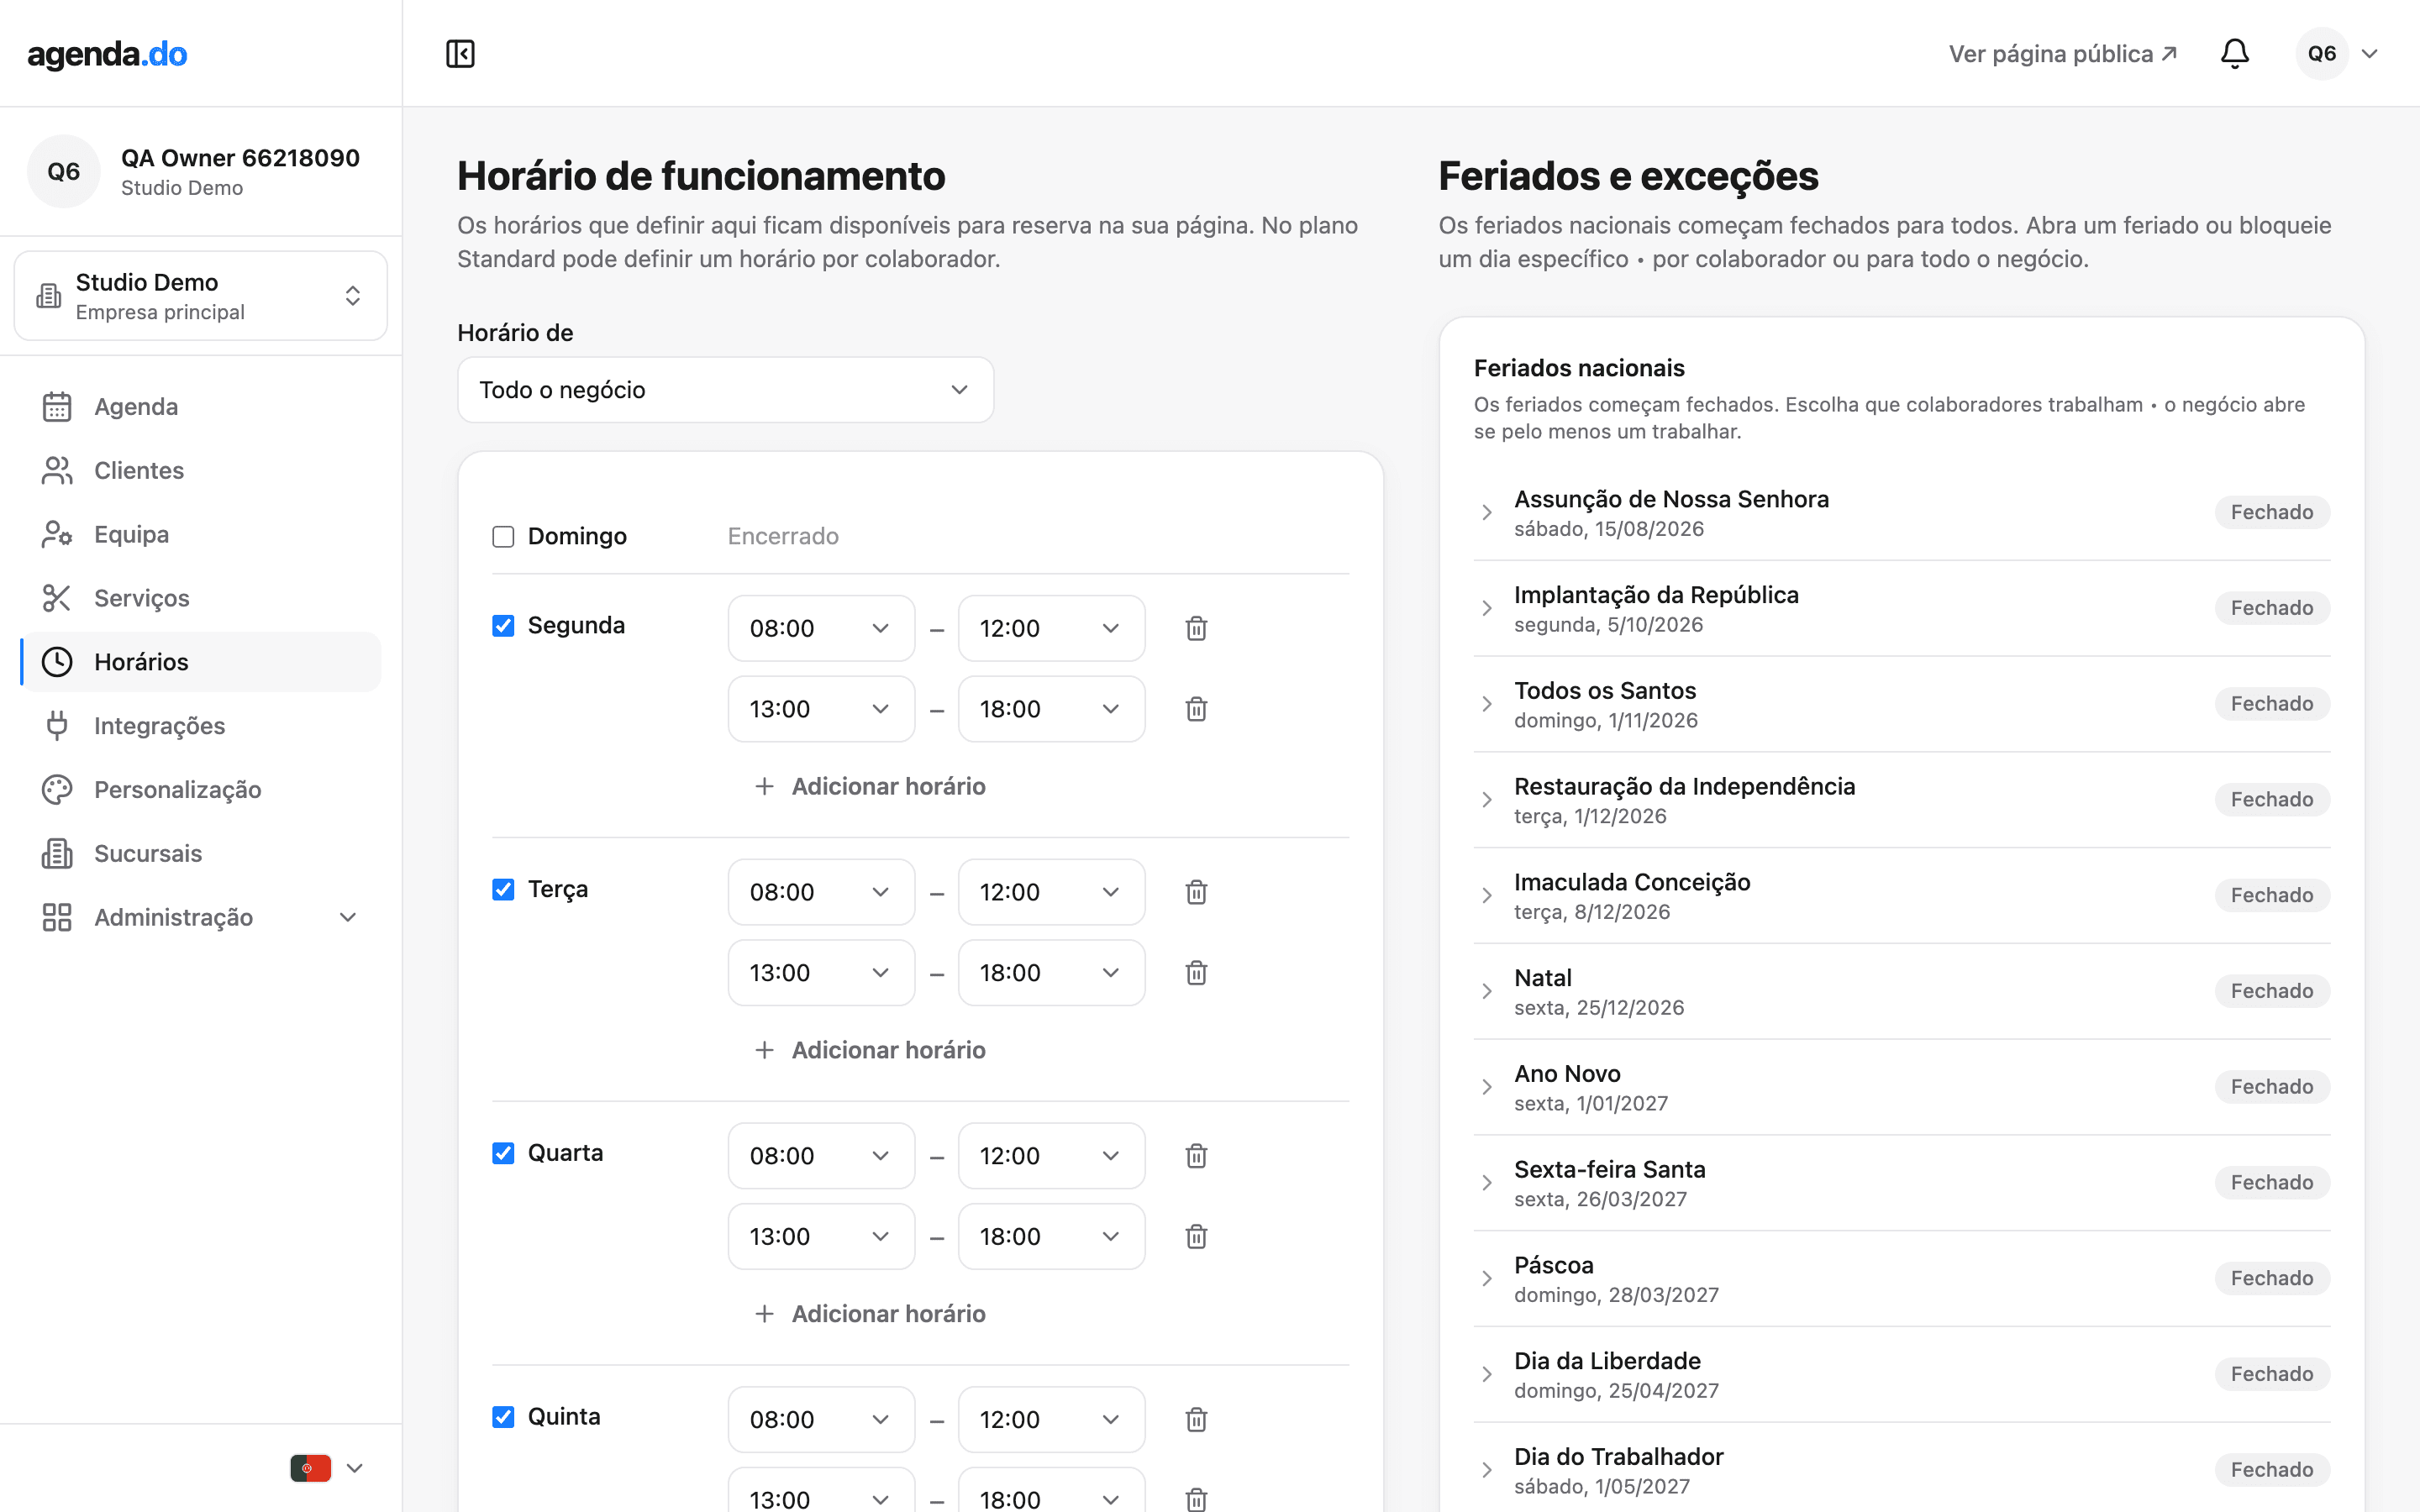Uncheck the Segunda checkbox
Viewport: 2420px width, 1512px height.
(x=503, y=626)
